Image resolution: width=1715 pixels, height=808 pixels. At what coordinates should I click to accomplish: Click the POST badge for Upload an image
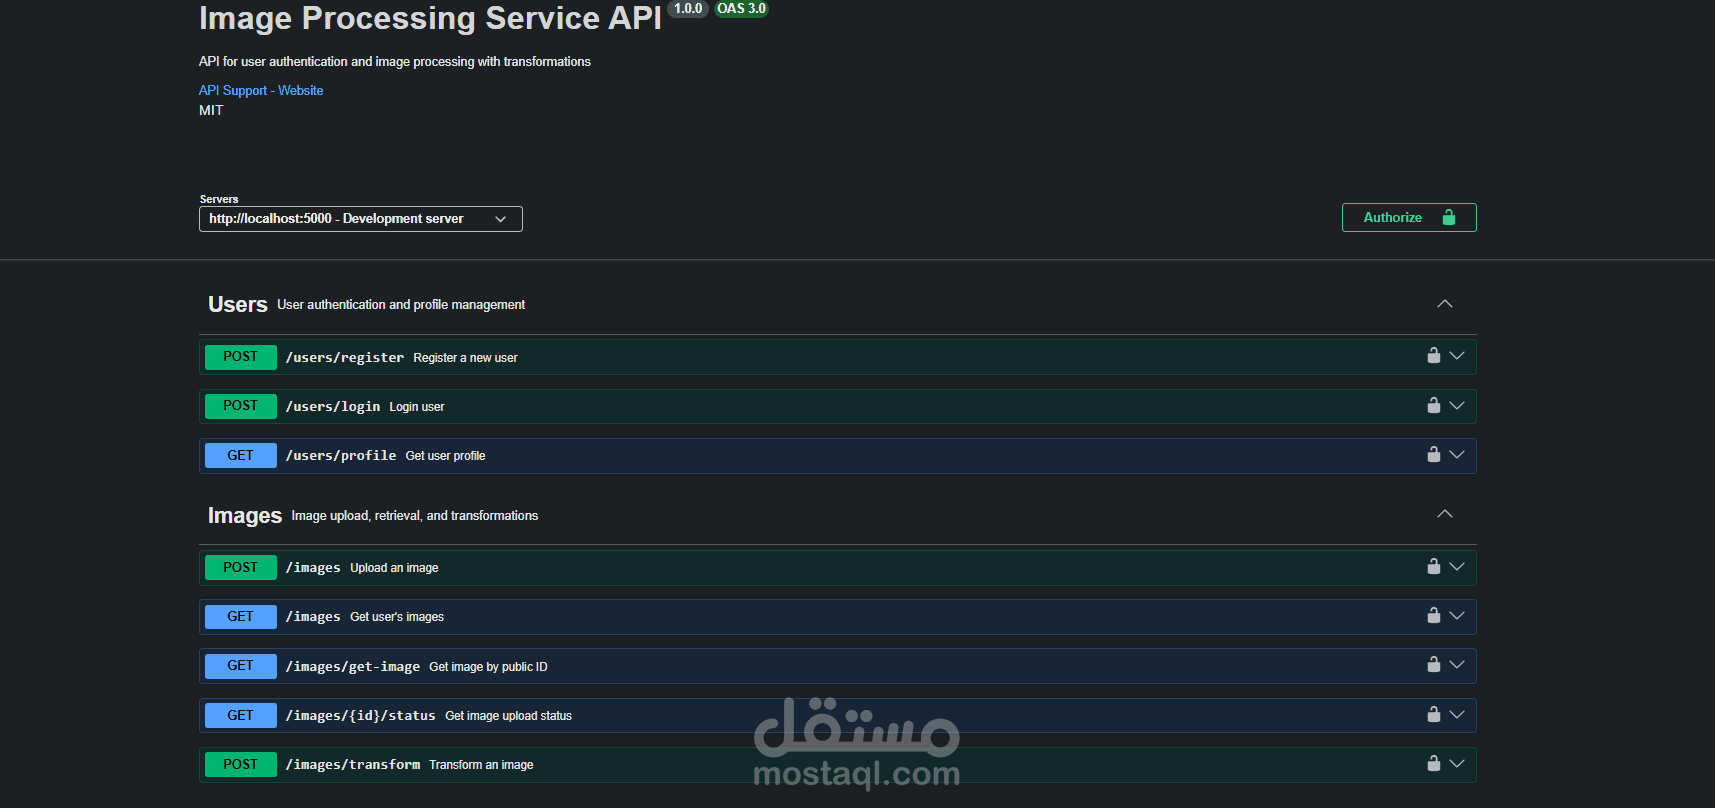coord(241,568)
